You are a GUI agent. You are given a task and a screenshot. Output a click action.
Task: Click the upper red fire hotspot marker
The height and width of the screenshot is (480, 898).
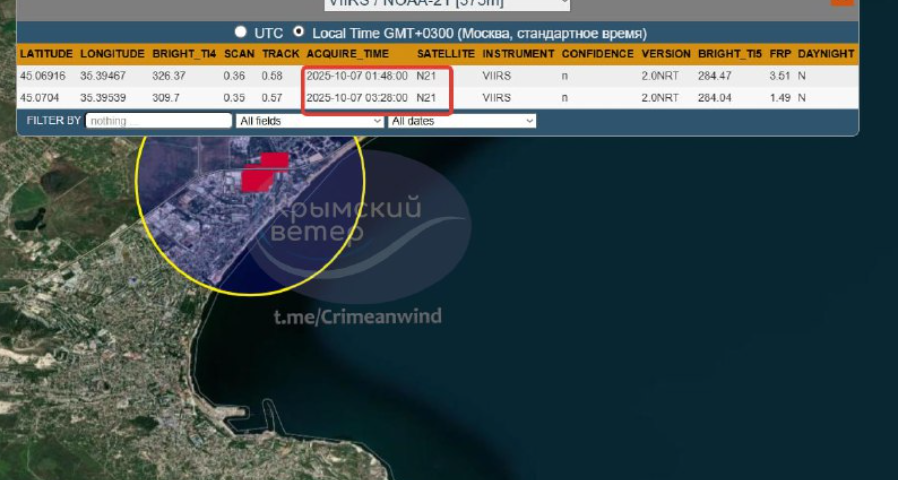pyautogui.click(x=274, y=160)
